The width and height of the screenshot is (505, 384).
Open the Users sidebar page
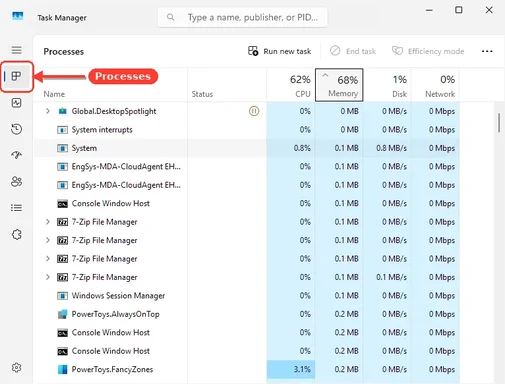16,181
